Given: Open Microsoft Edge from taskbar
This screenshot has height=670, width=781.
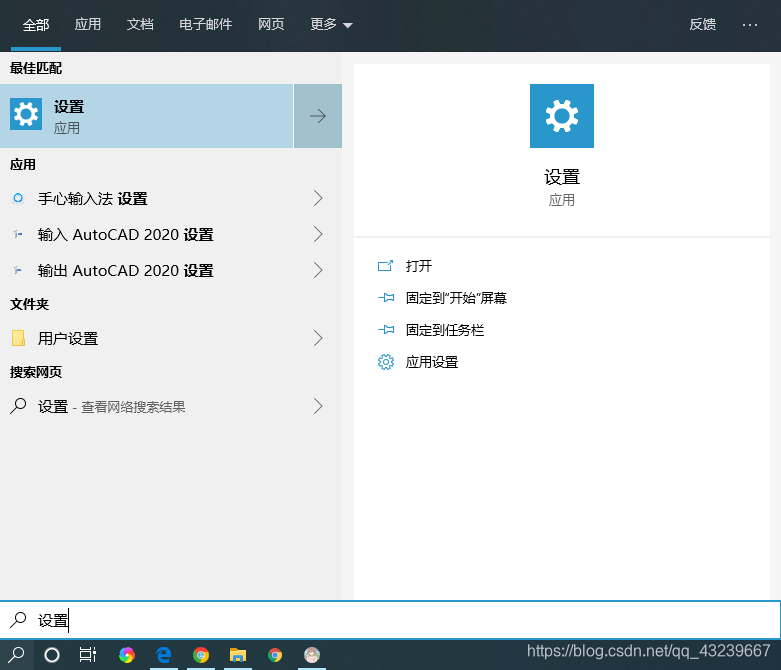Looking at the screenshot, I should [x=164, y=655].
